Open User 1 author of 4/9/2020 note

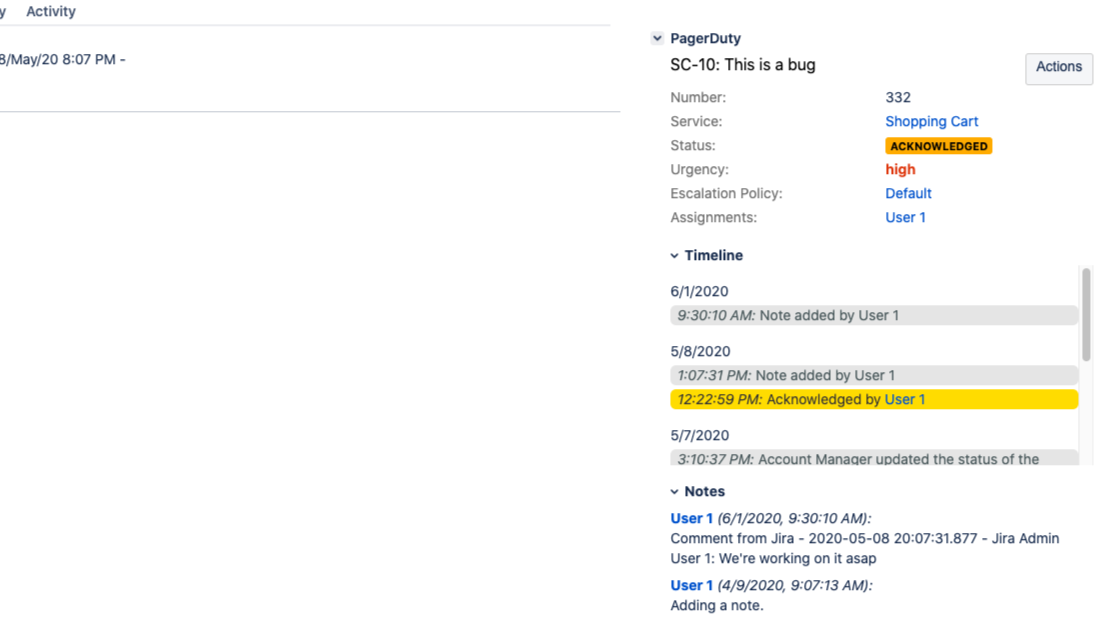coord(691,585)
